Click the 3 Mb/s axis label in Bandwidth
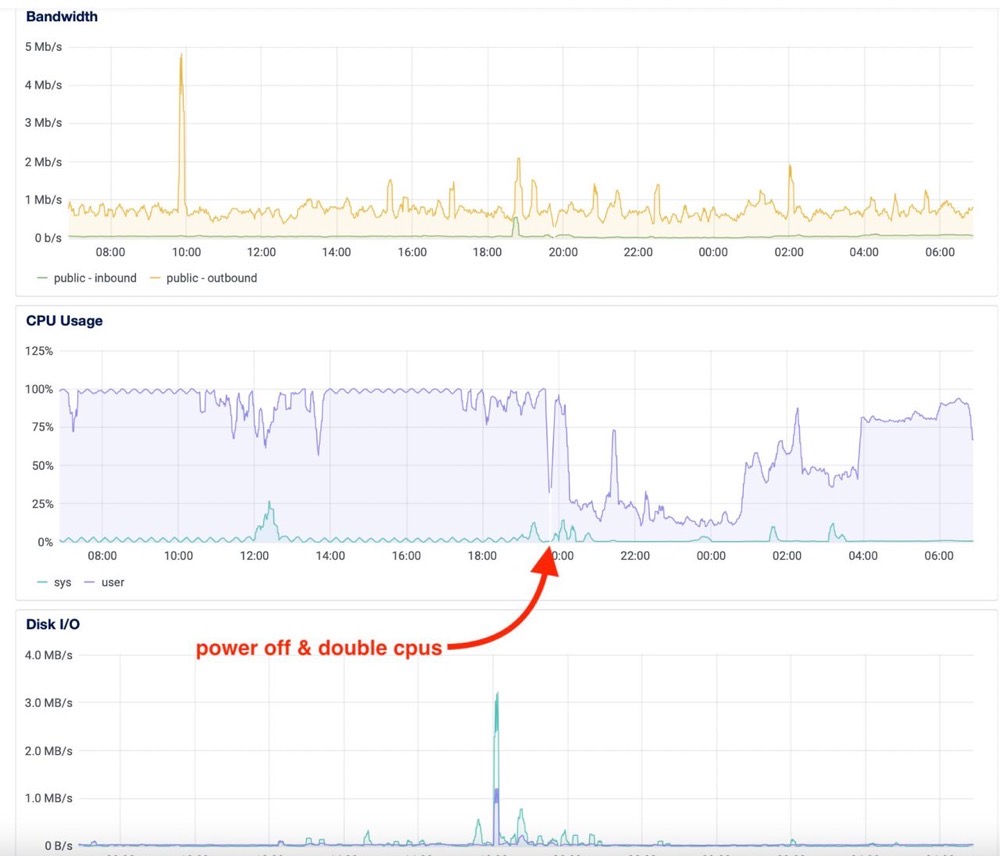 (x=43, y=122)
